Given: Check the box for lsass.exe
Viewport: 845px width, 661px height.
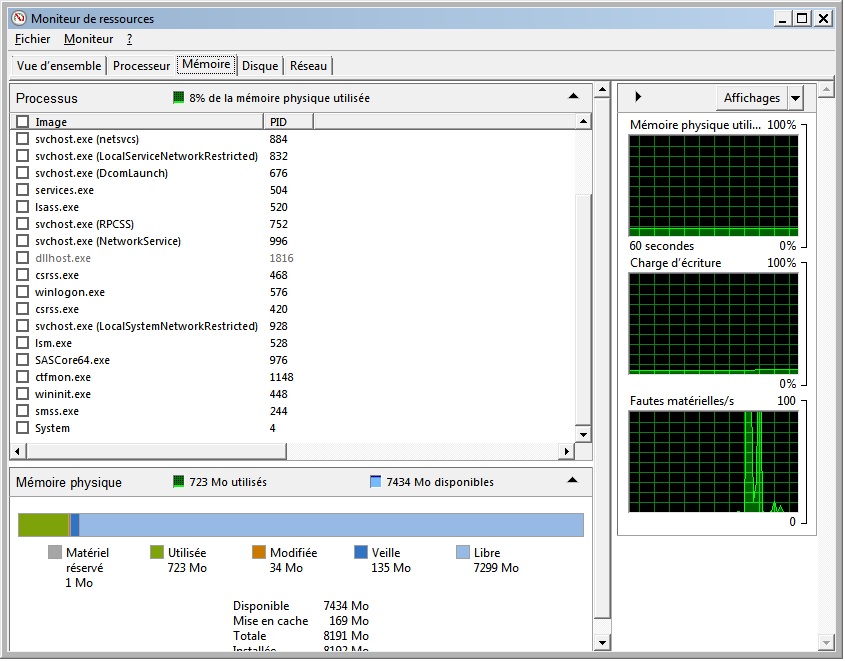Looking at the screenshot, I should pos(23,207).
